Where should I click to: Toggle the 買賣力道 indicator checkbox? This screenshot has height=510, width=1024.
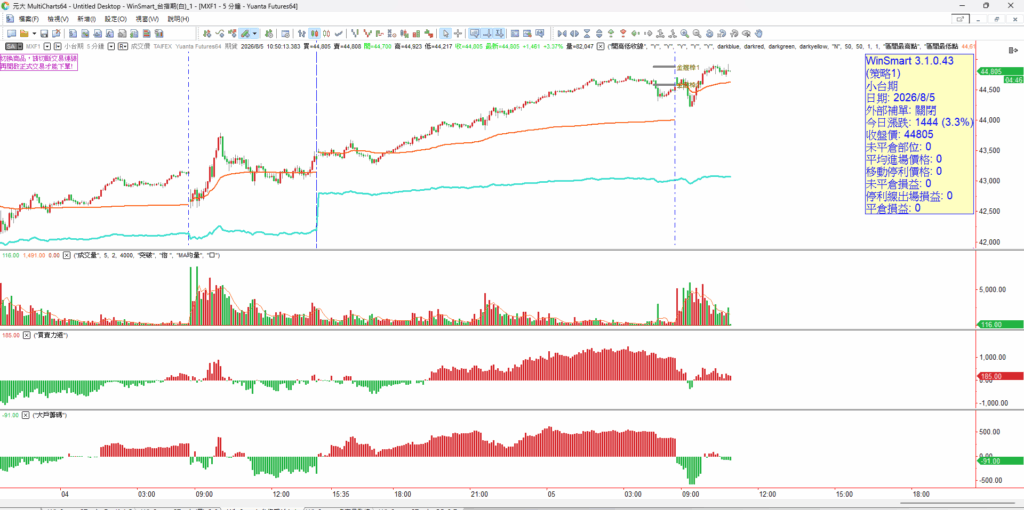pos(27,335)
